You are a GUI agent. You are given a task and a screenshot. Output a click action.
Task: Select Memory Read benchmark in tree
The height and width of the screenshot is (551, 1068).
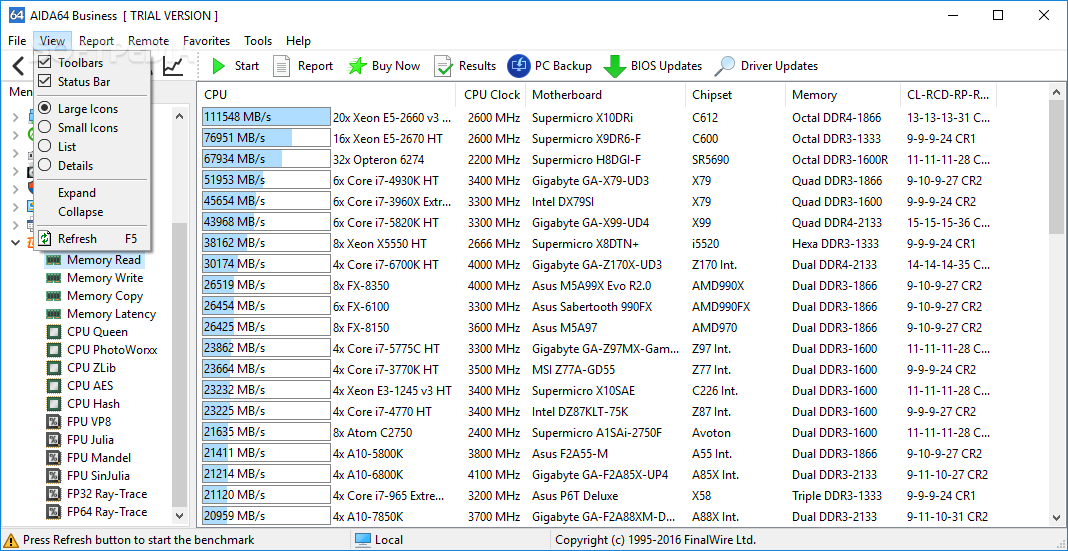coord(104,259)
